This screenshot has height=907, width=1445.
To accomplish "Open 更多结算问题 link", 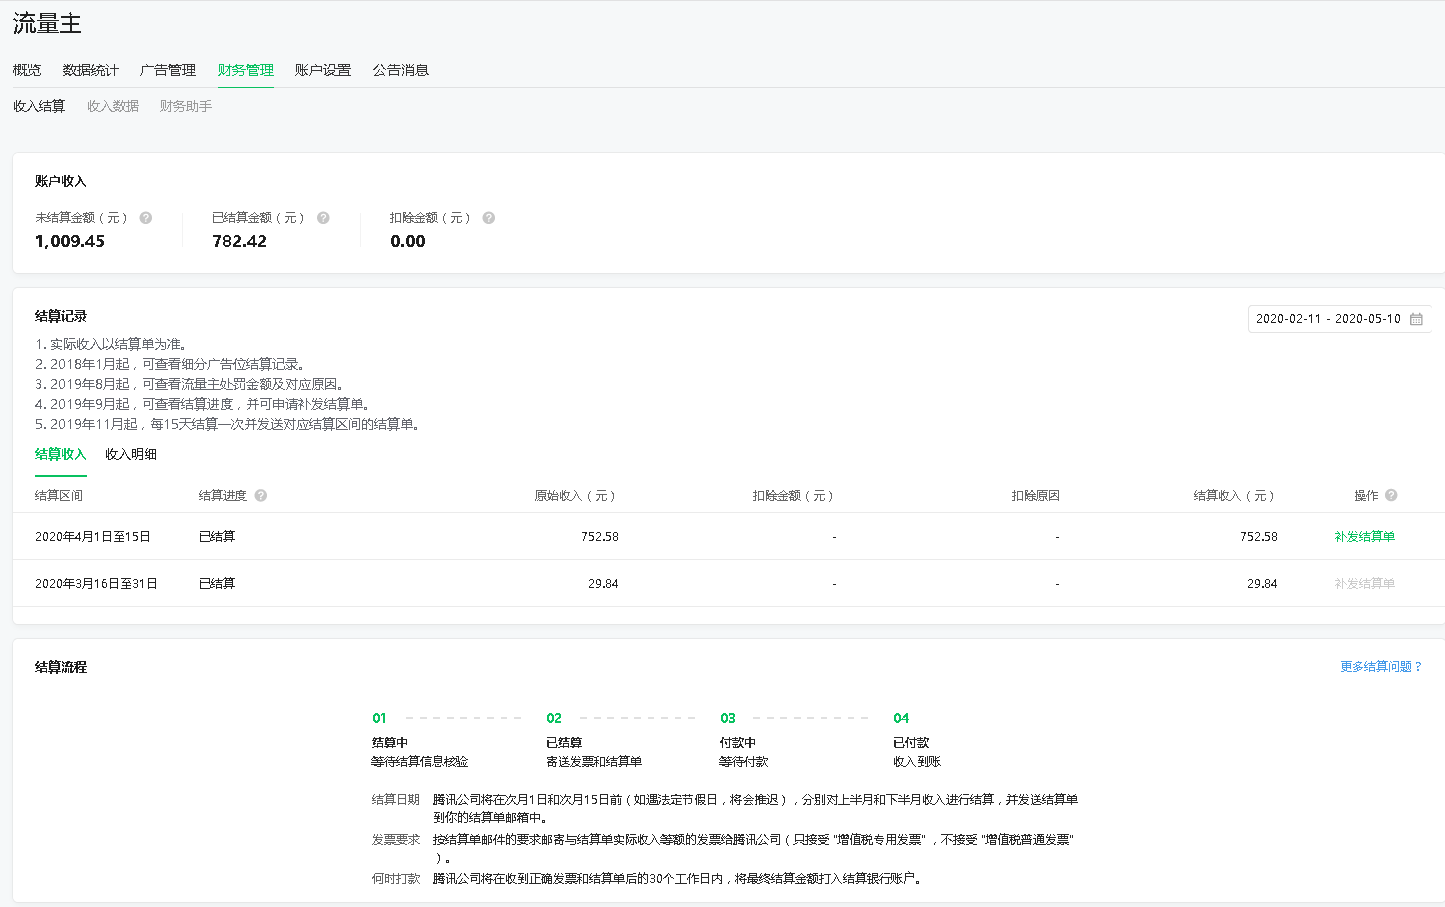I will pyautogui.click(x=1381, y=667).
